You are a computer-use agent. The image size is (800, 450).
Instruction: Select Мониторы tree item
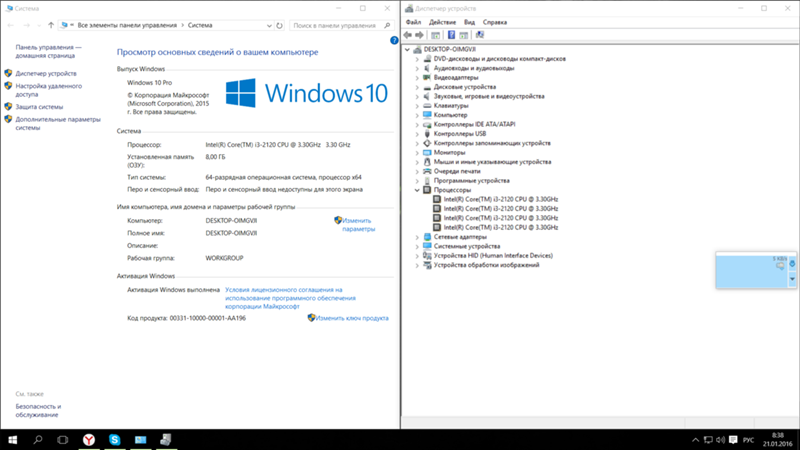click(449, 153)
